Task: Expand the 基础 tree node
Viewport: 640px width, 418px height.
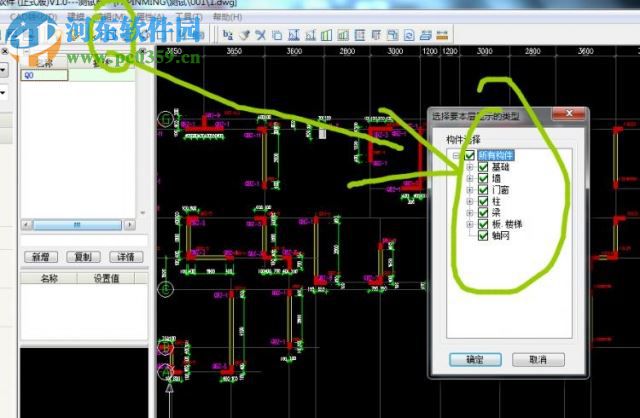Action: tap(470, 167)
